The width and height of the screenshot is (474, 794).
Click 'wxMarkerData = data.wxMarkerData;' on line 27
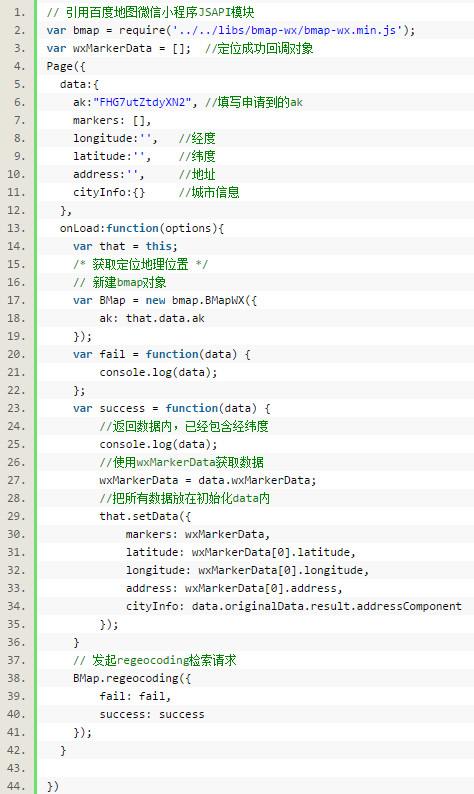(x=208, y=480)
